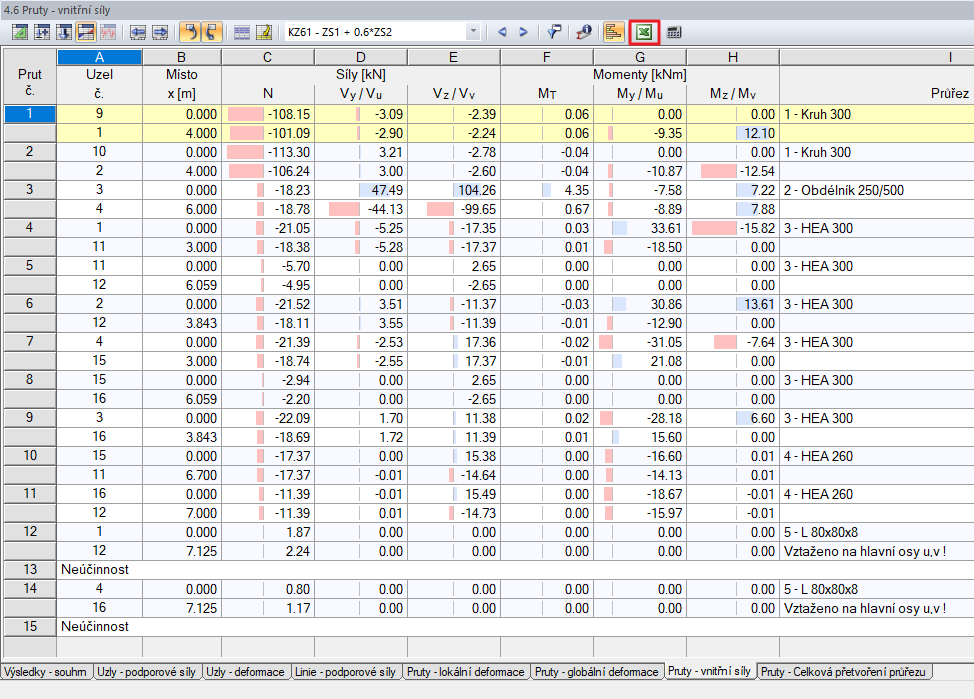Click cross-section cell 2 - Obdélník 250/500

(844, 190)
